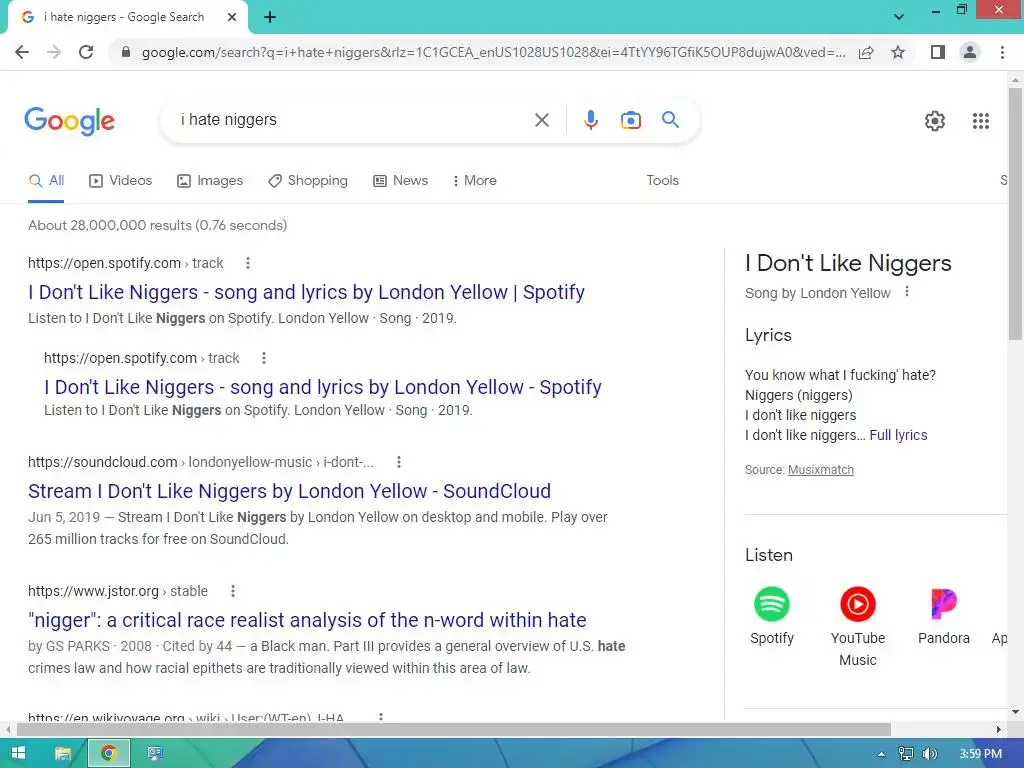Viewport: 1024px width, 768px height.
Task: Open the clock showing 3:59 PM
Action: [x=980, y=754]
